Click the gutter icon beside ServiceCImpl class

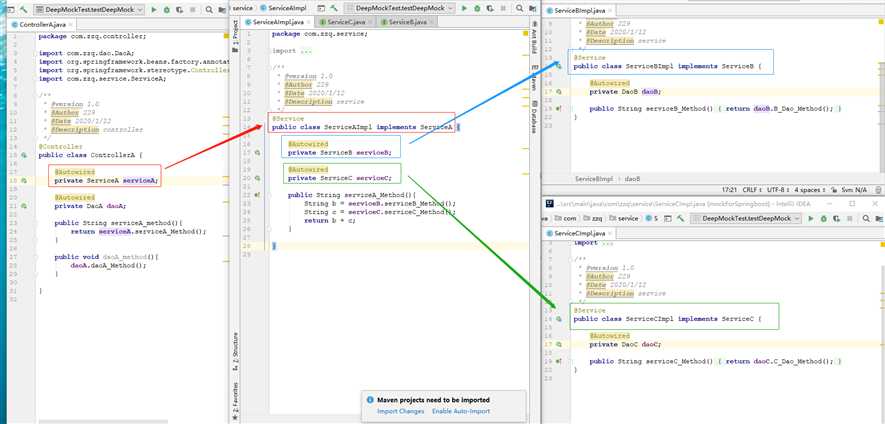pos(559,319)
